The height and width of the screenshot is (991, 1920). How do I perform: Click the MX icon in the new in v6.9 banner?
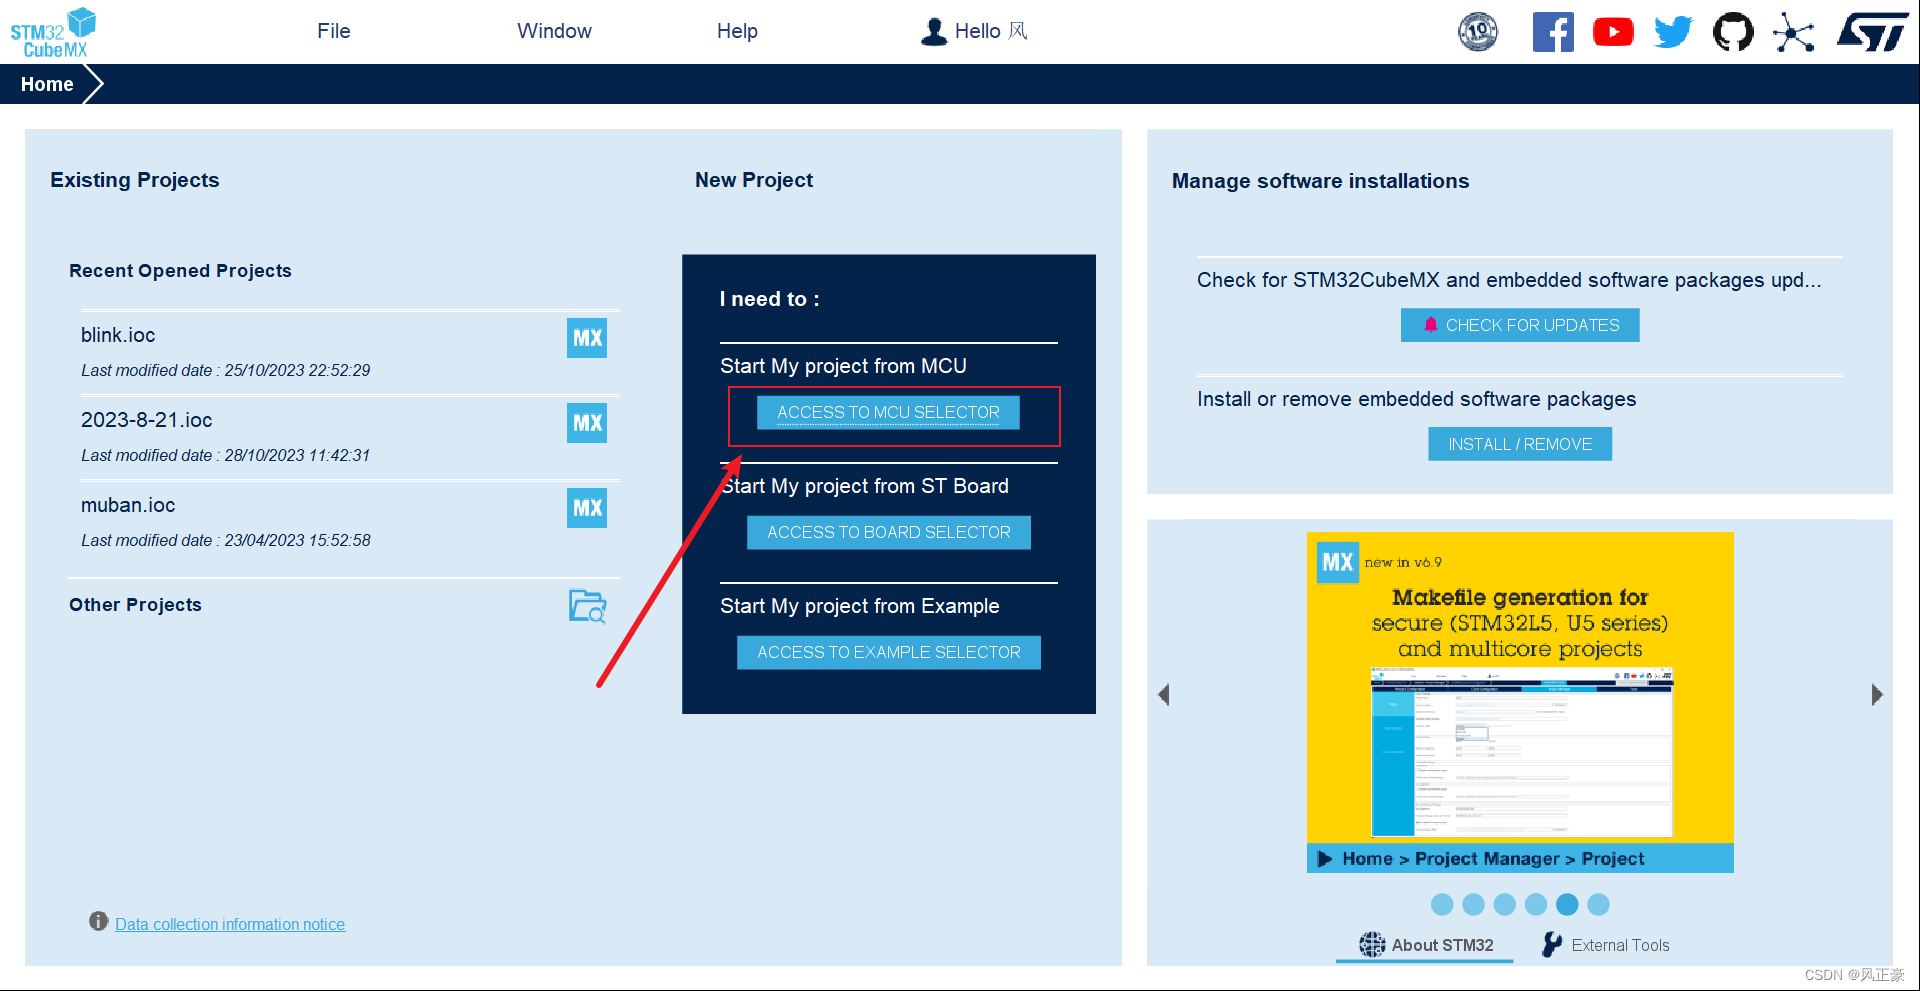(x=1337, y=562)
